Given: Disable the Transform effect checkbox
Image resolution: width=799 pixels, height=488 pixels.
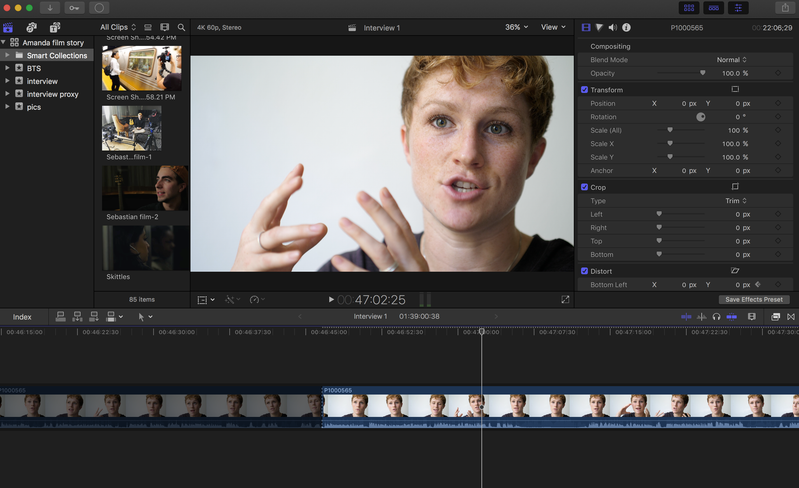Looking at the screenshot, I should point(585,90).
